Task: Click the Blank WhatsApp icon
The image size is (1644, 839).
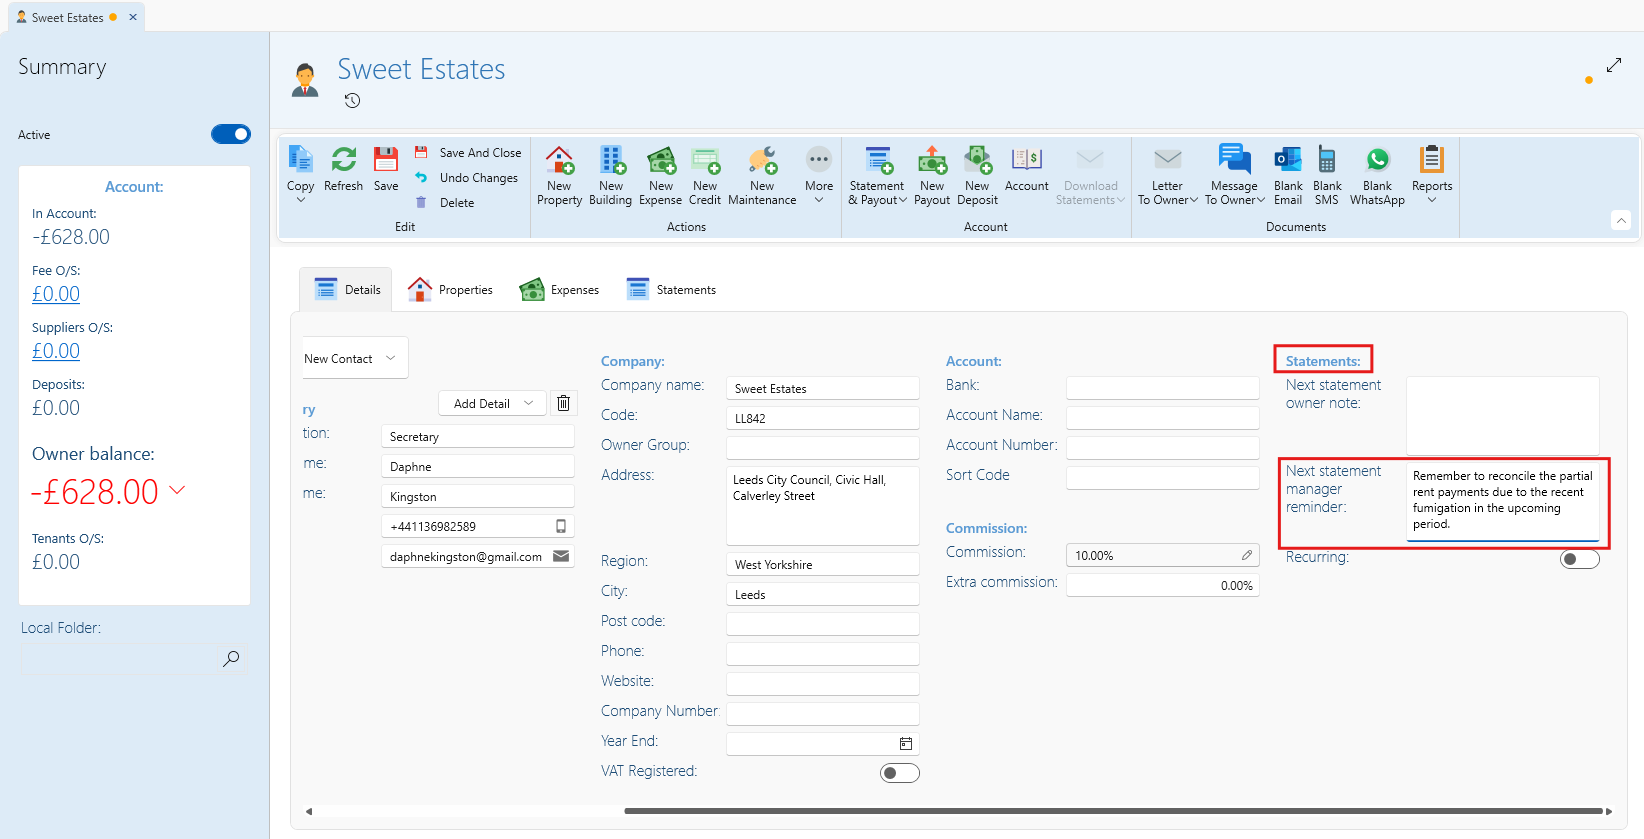Action: [x=1377, y=162]
